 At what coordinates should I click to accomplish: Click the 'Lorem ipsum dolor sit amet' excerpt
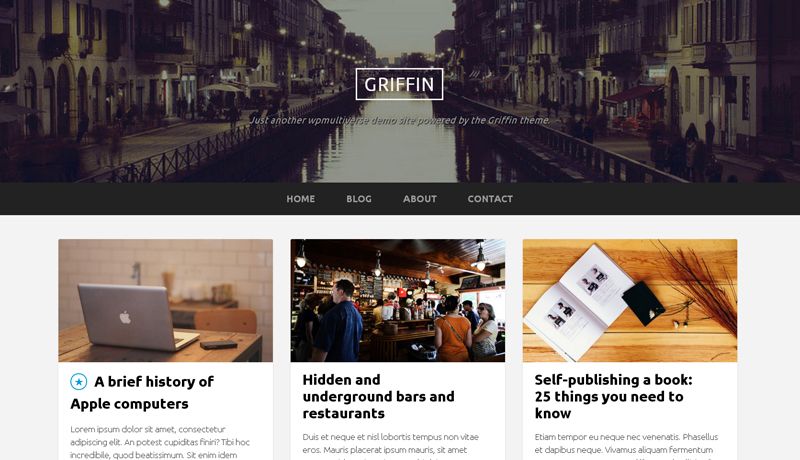160,442
